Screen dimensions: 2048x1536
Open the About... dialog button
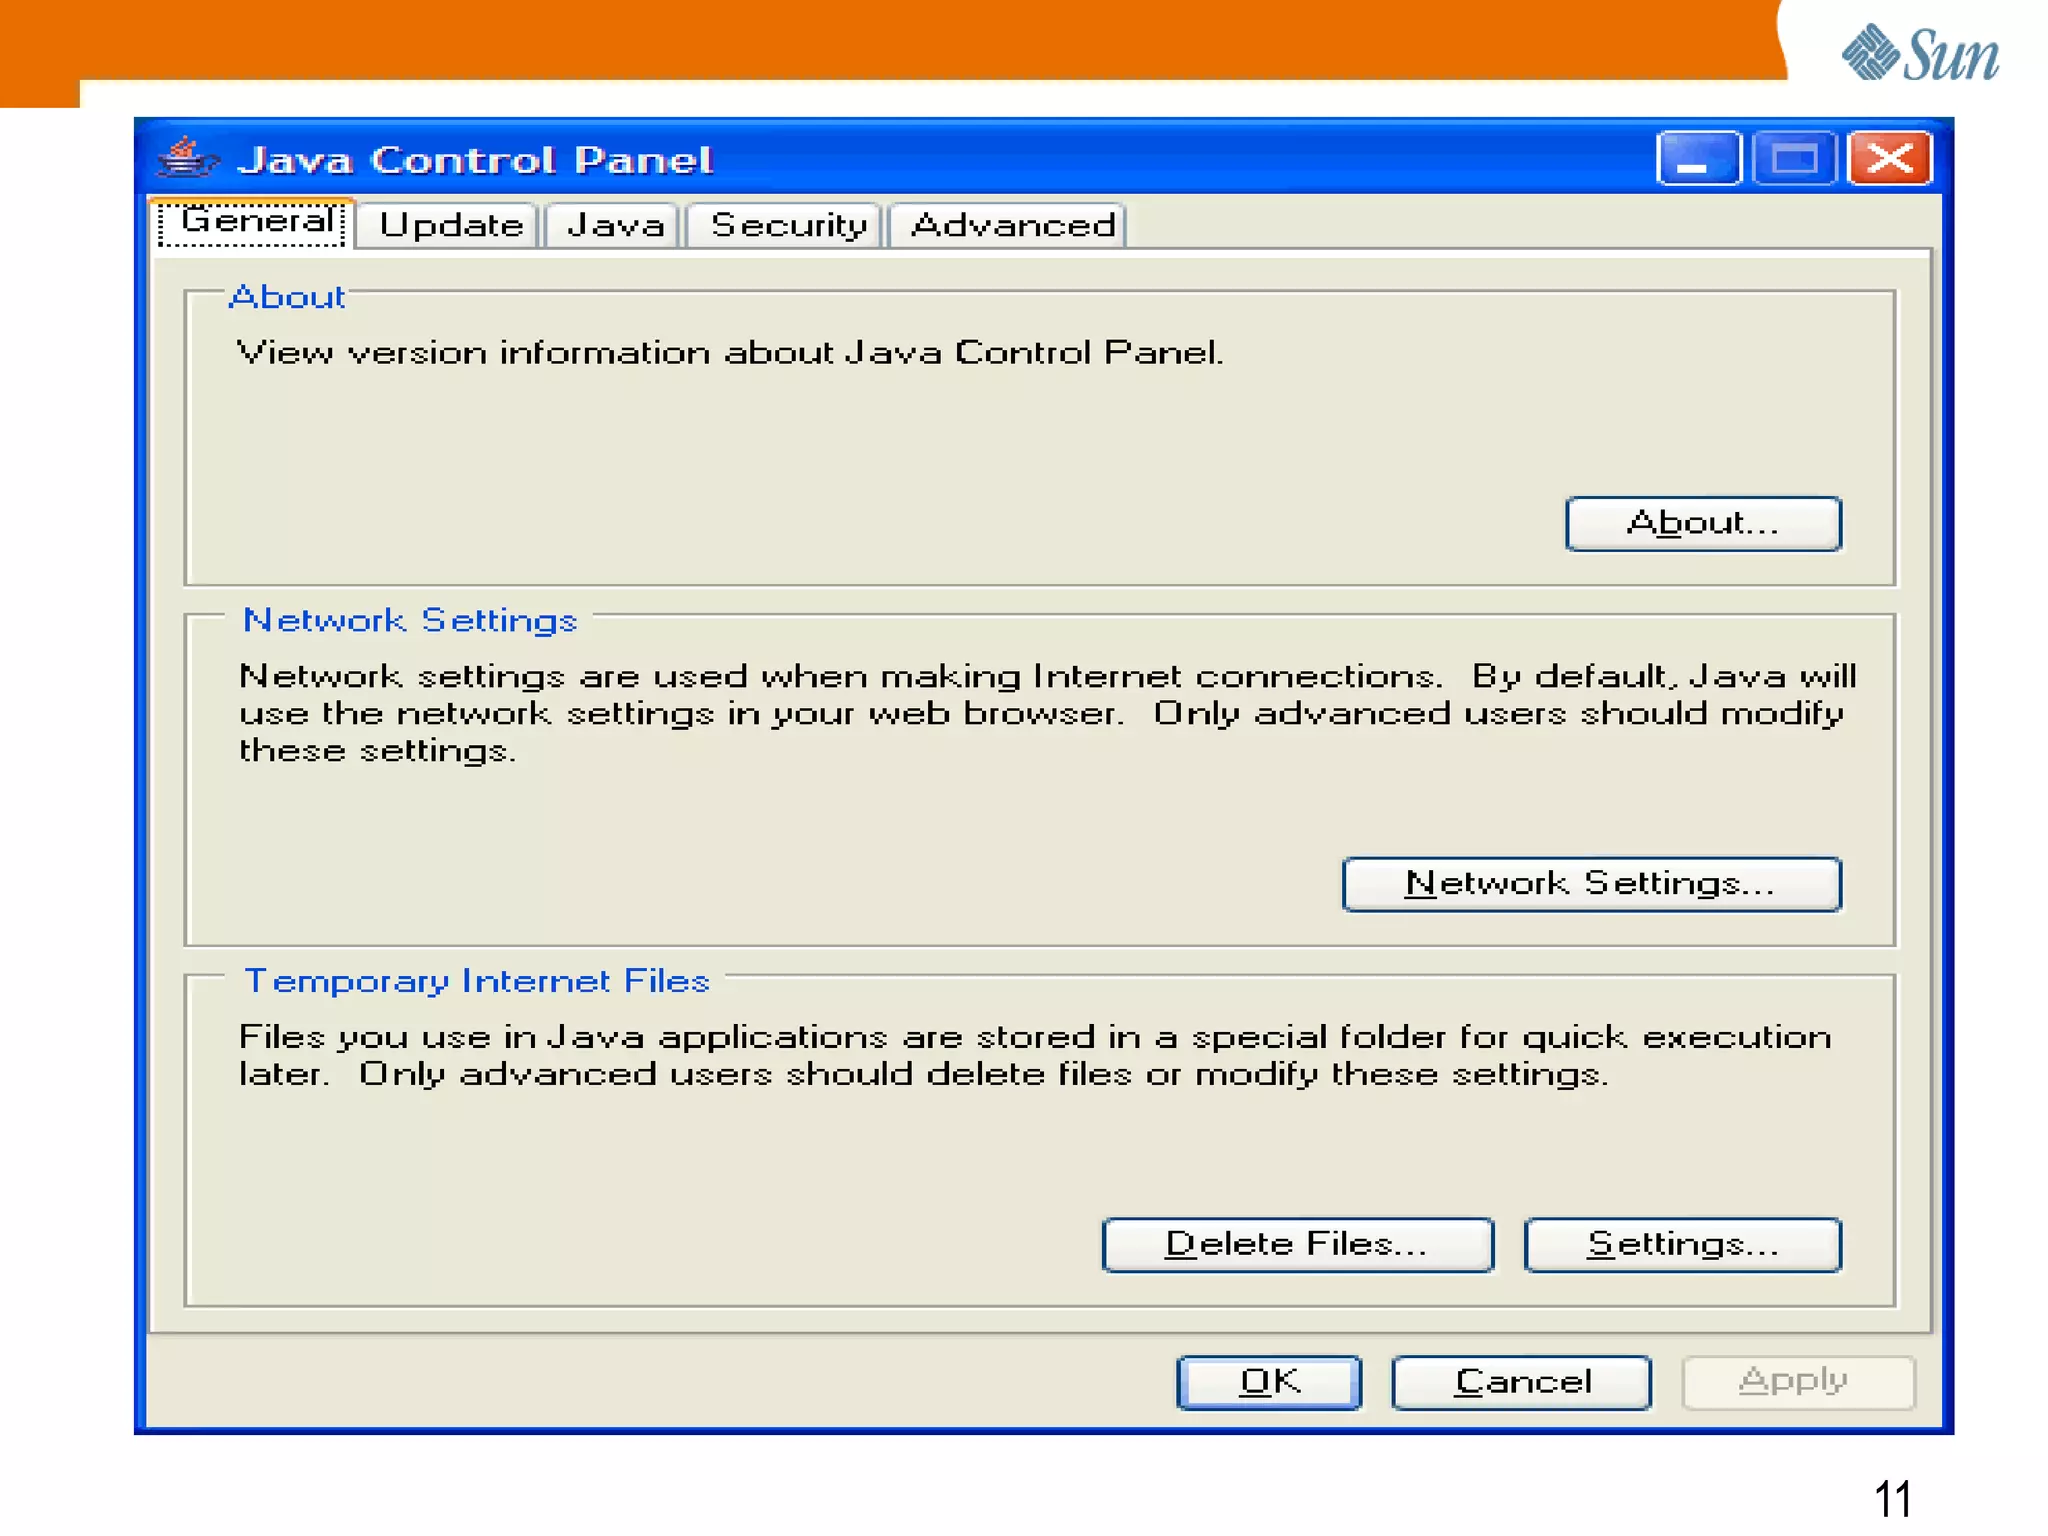pyautogui.click(x=1703, y=523)
